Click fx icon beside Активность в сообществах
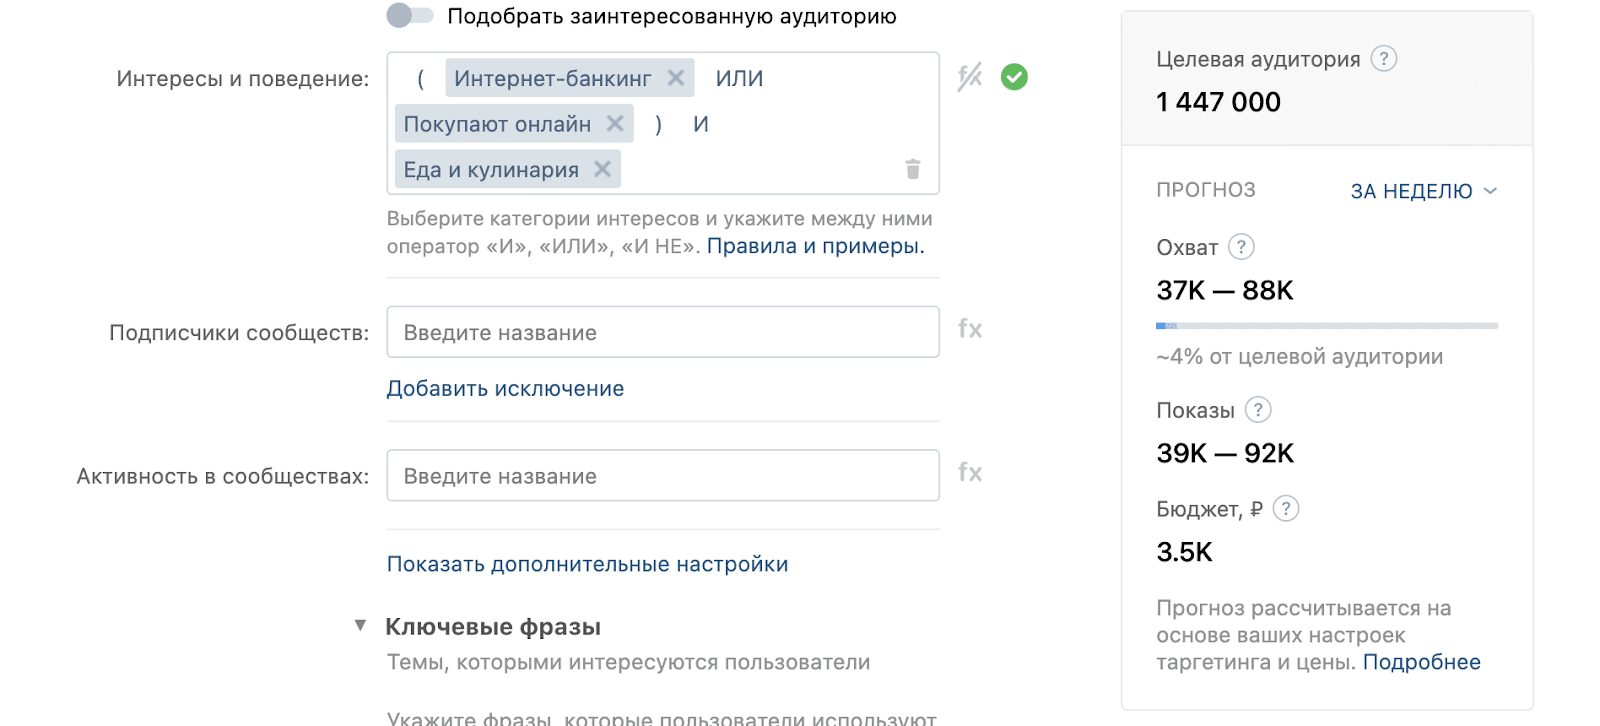The image size is (1600, 726). coord(970,472)
